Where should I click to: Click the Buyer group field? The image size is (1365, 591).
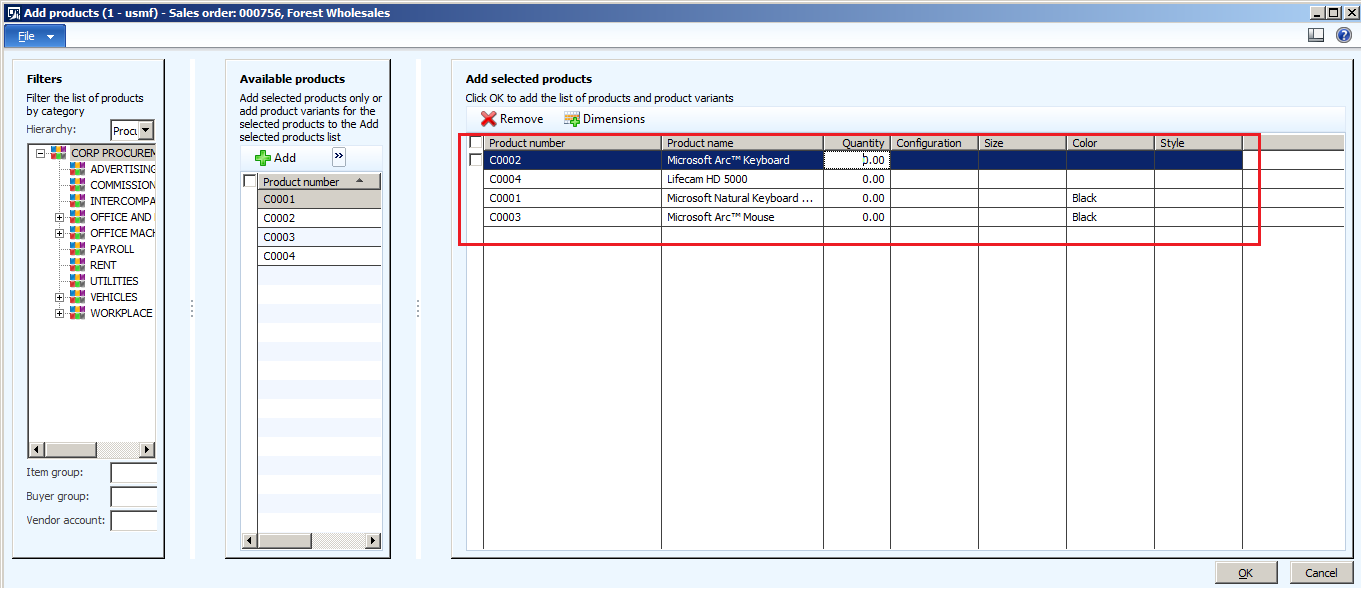[x=134, y=497]
